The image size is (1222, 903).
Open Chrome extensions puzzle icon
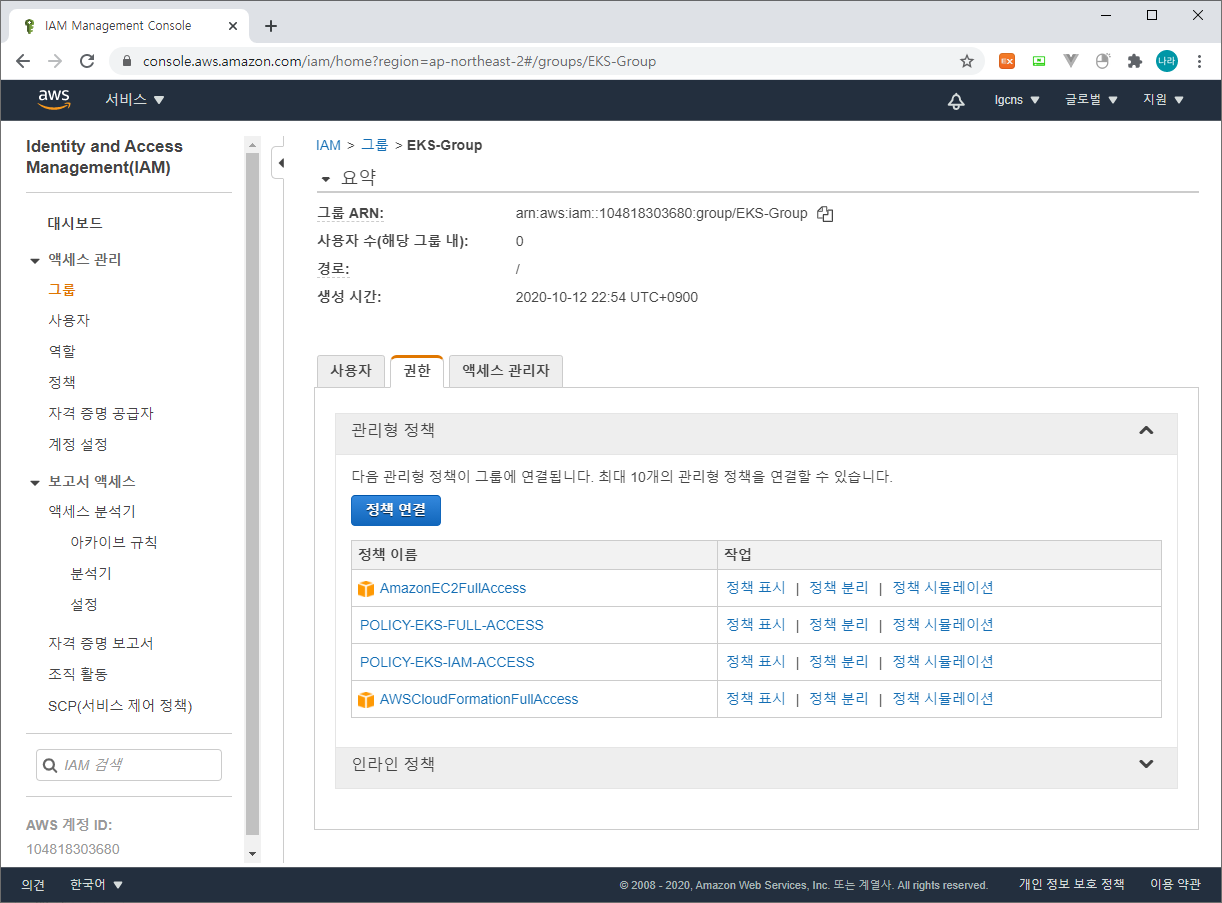[x=1134, y=61]
